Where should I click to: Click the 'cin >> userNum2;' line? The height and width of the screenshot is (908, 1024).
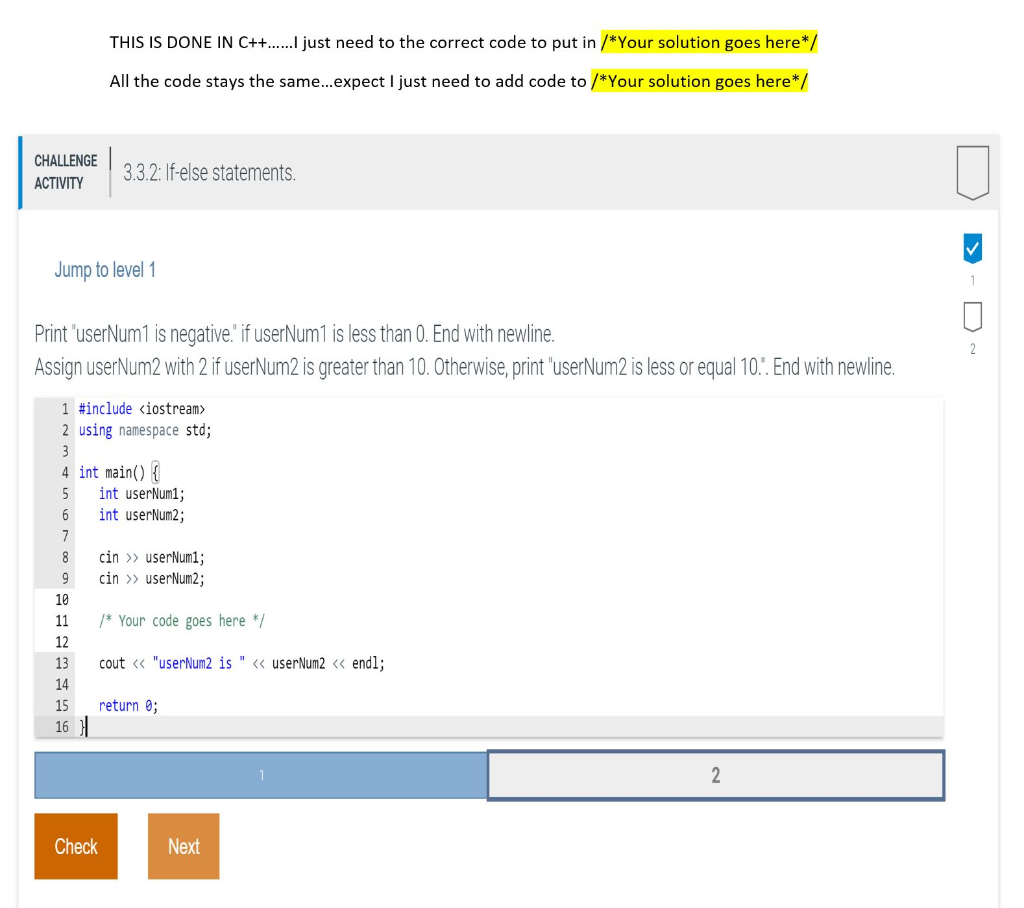coord(152,579)
